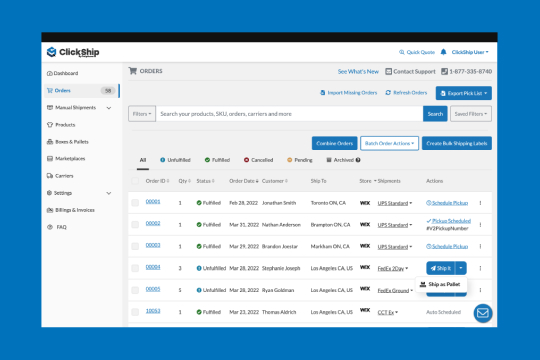Check the box for order 00004
This screenshot has width=540, height=360.
point(135,268)
